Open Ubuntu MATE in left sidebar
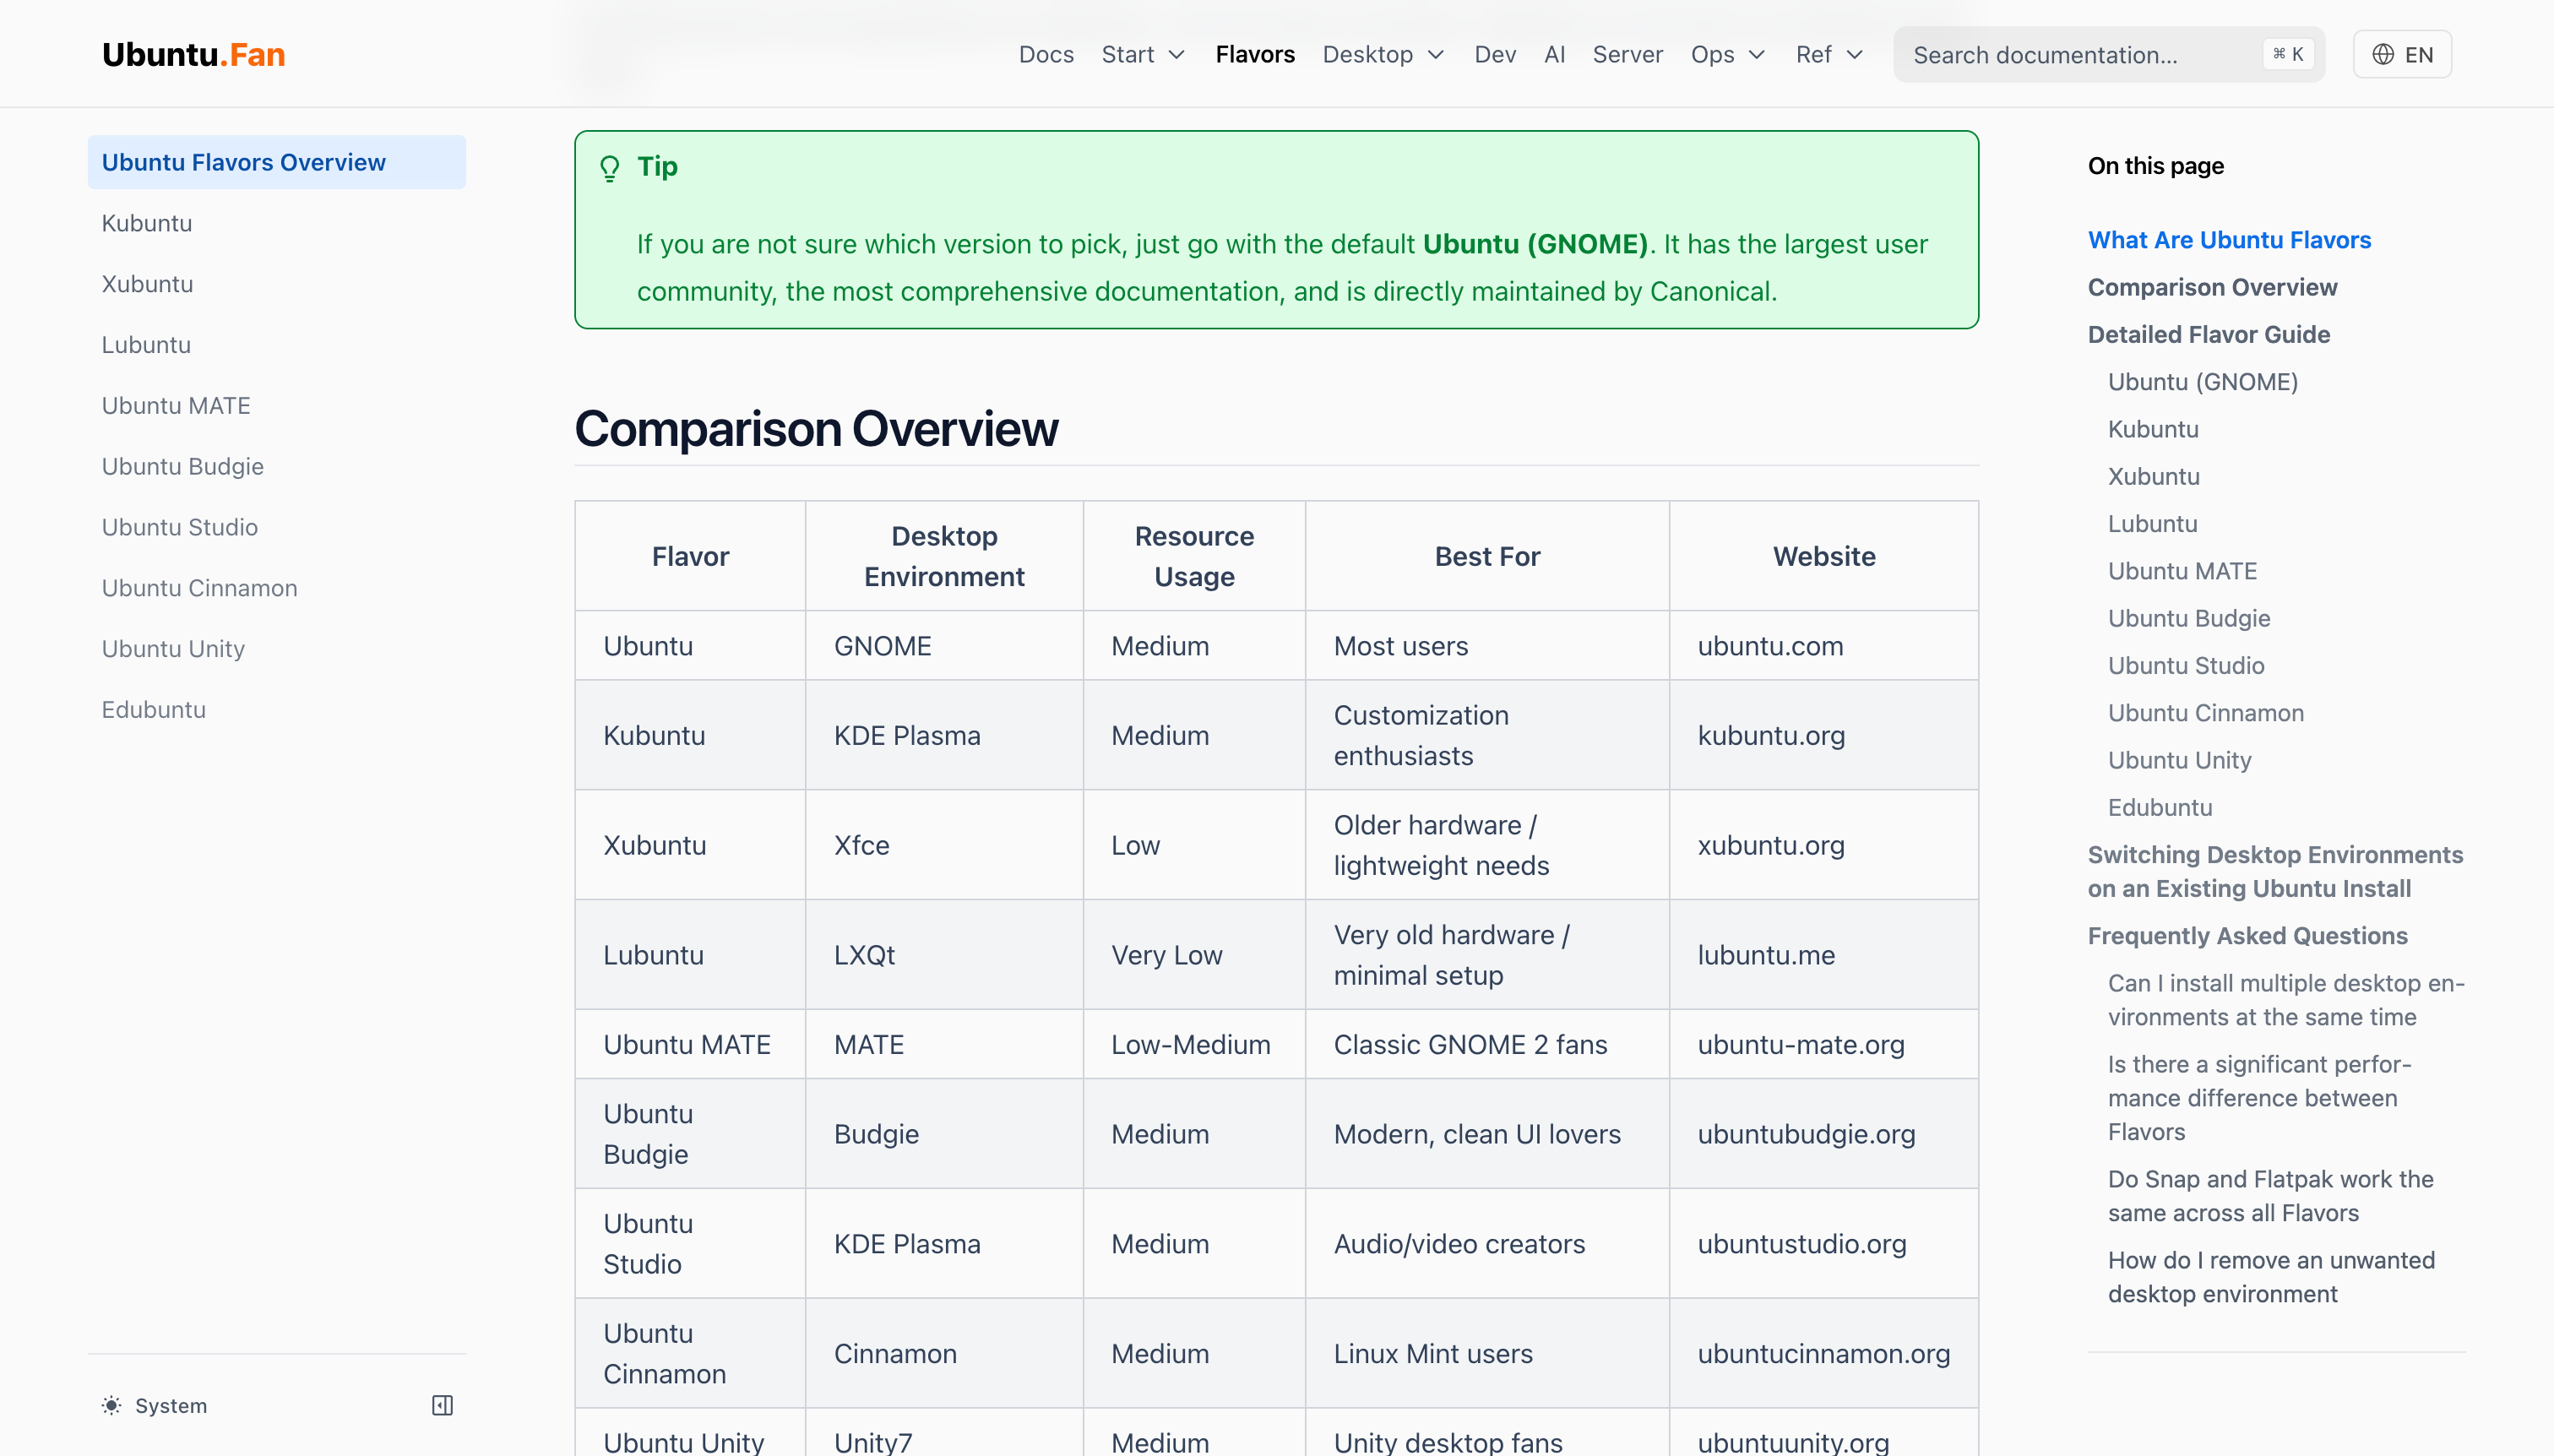The width and height of the screenshot is (2554, 1456). [277, 406]
